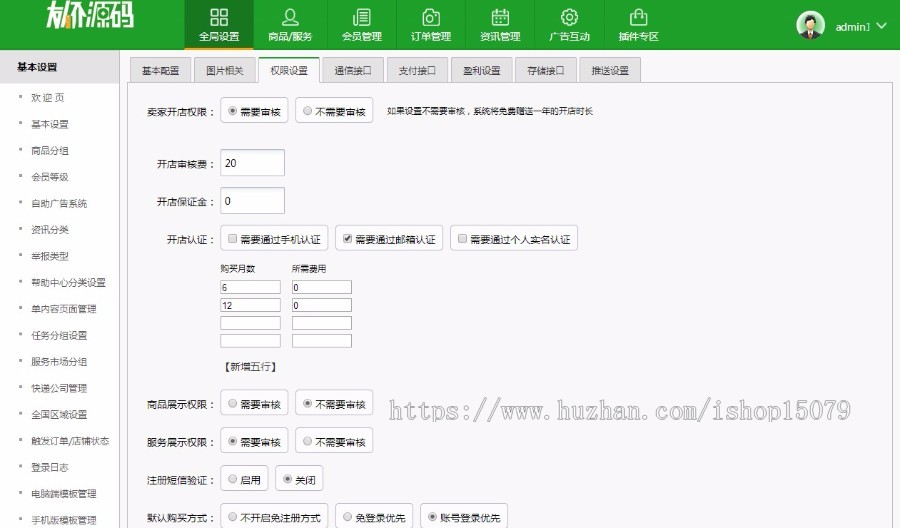Open 登录日志 sidebar link
Image resolution: width=900 pixels, height=528 pixels.
point(50,467)
